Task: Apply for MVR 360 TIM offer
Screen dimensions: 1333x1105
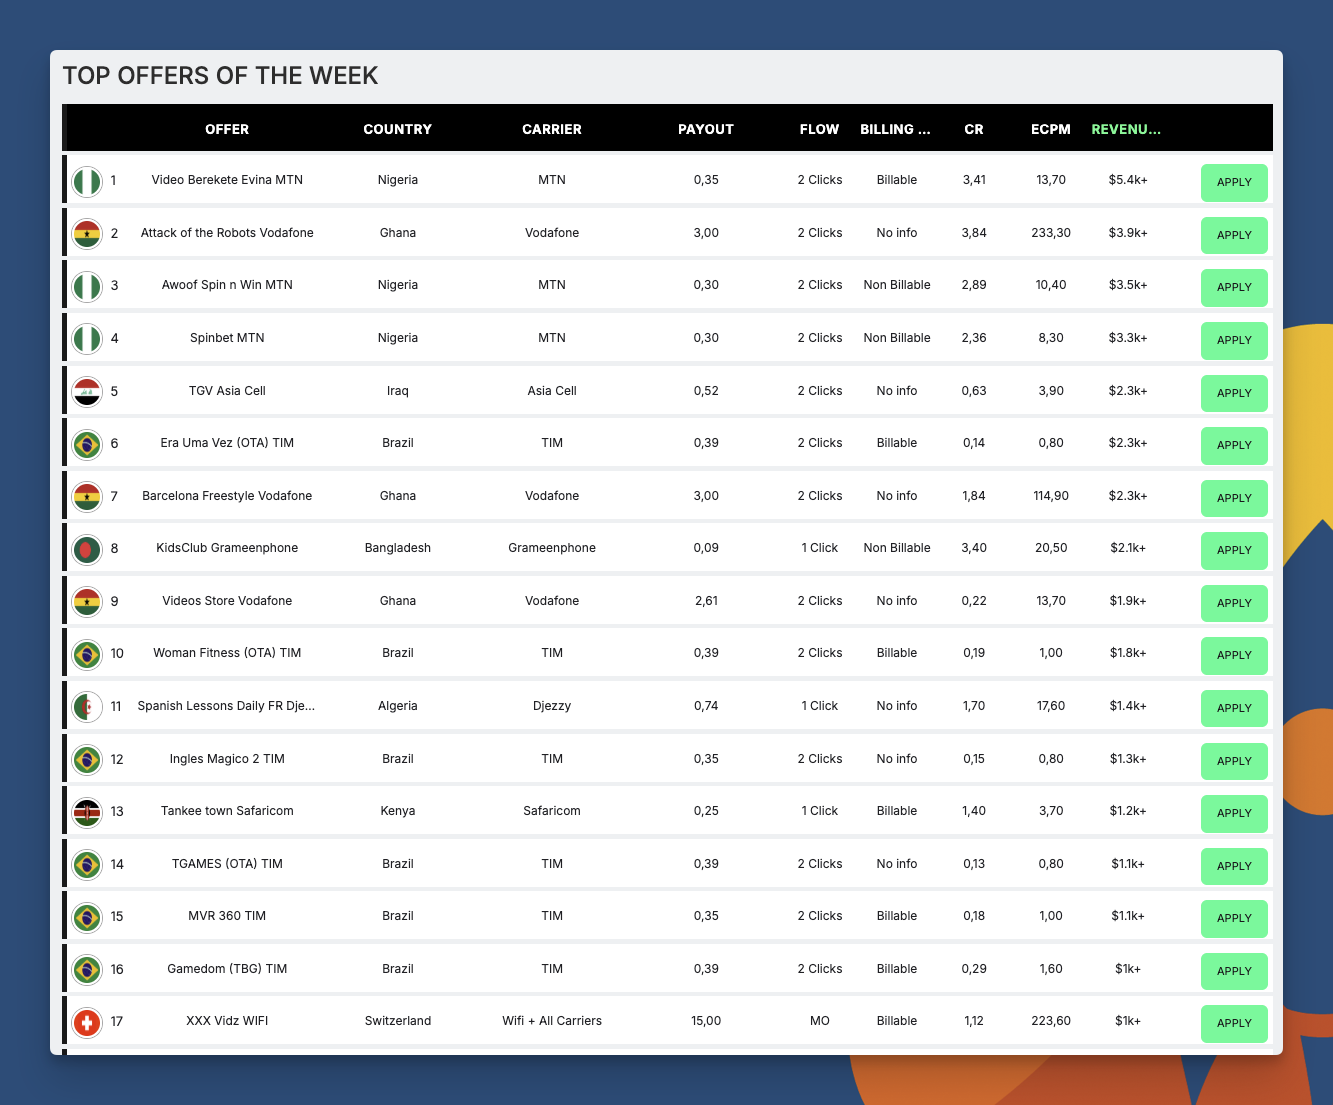Action: click(x=1234, y=918)
